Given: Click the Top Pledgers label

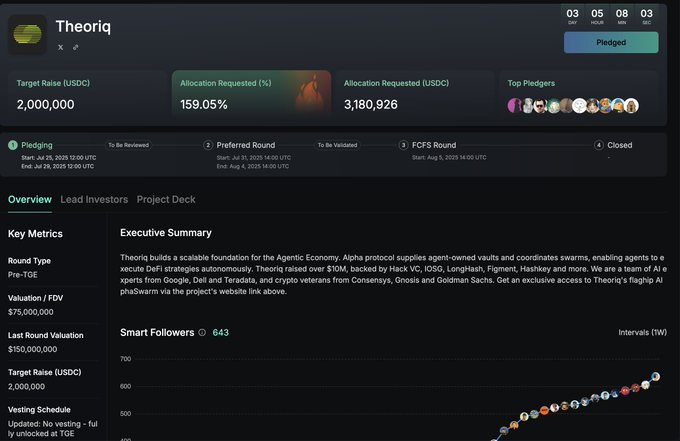Looking at the screenshot, I should coord(531,83).
